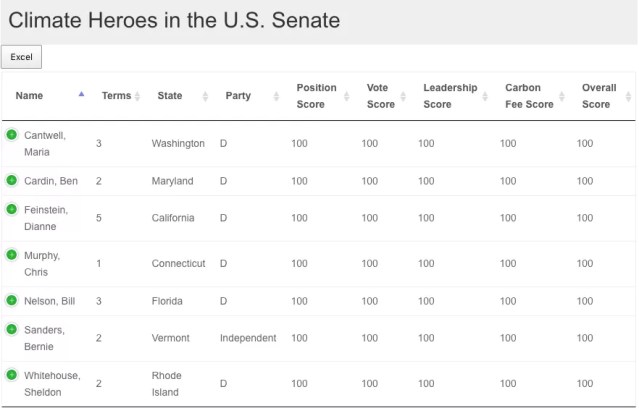639x408 pixels.
Task: Export table using the Excel button
Action: click(21, 57)
